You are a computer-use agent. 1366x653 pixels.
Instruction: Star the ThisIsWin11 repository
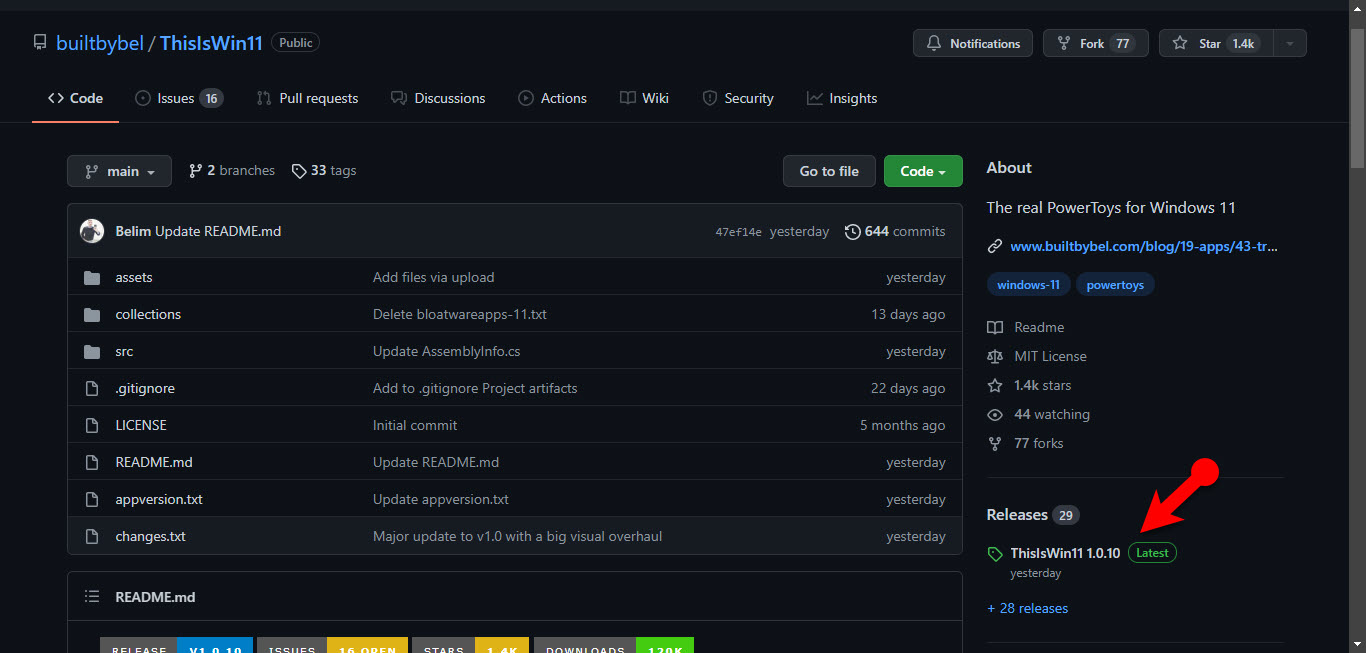coord(1214,43)
